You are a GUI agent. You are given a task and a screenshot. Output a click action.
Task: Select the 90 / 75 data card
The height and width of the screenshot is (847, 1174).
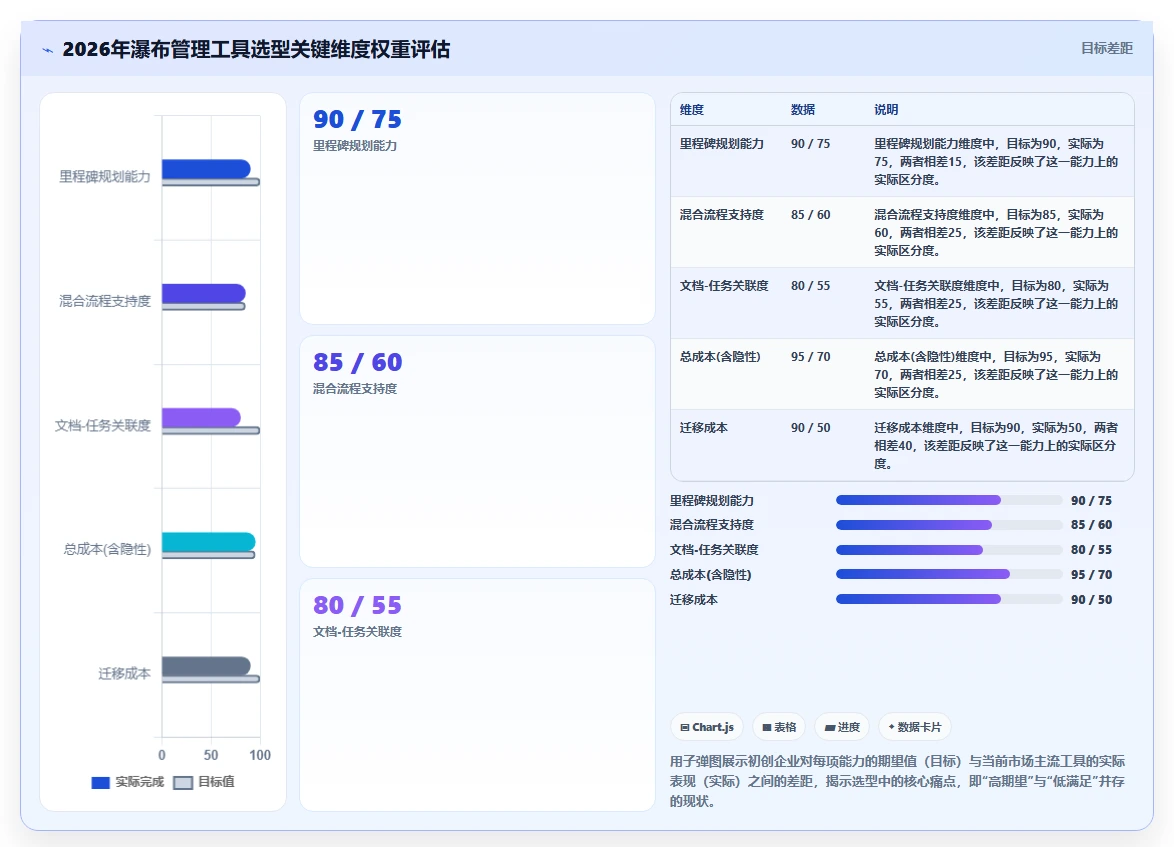tap(477, 208)
